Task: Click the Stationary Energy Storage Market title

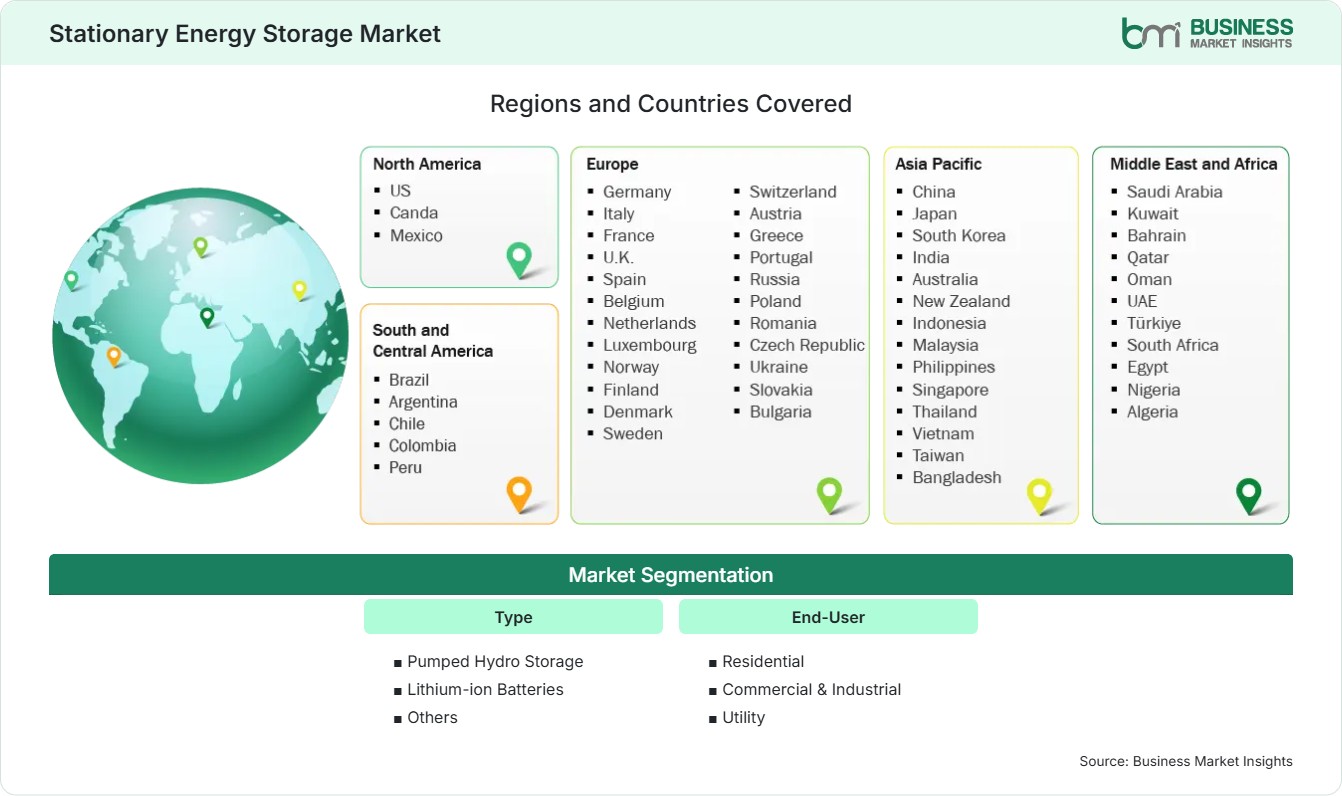Action: [x=245, y=33]
